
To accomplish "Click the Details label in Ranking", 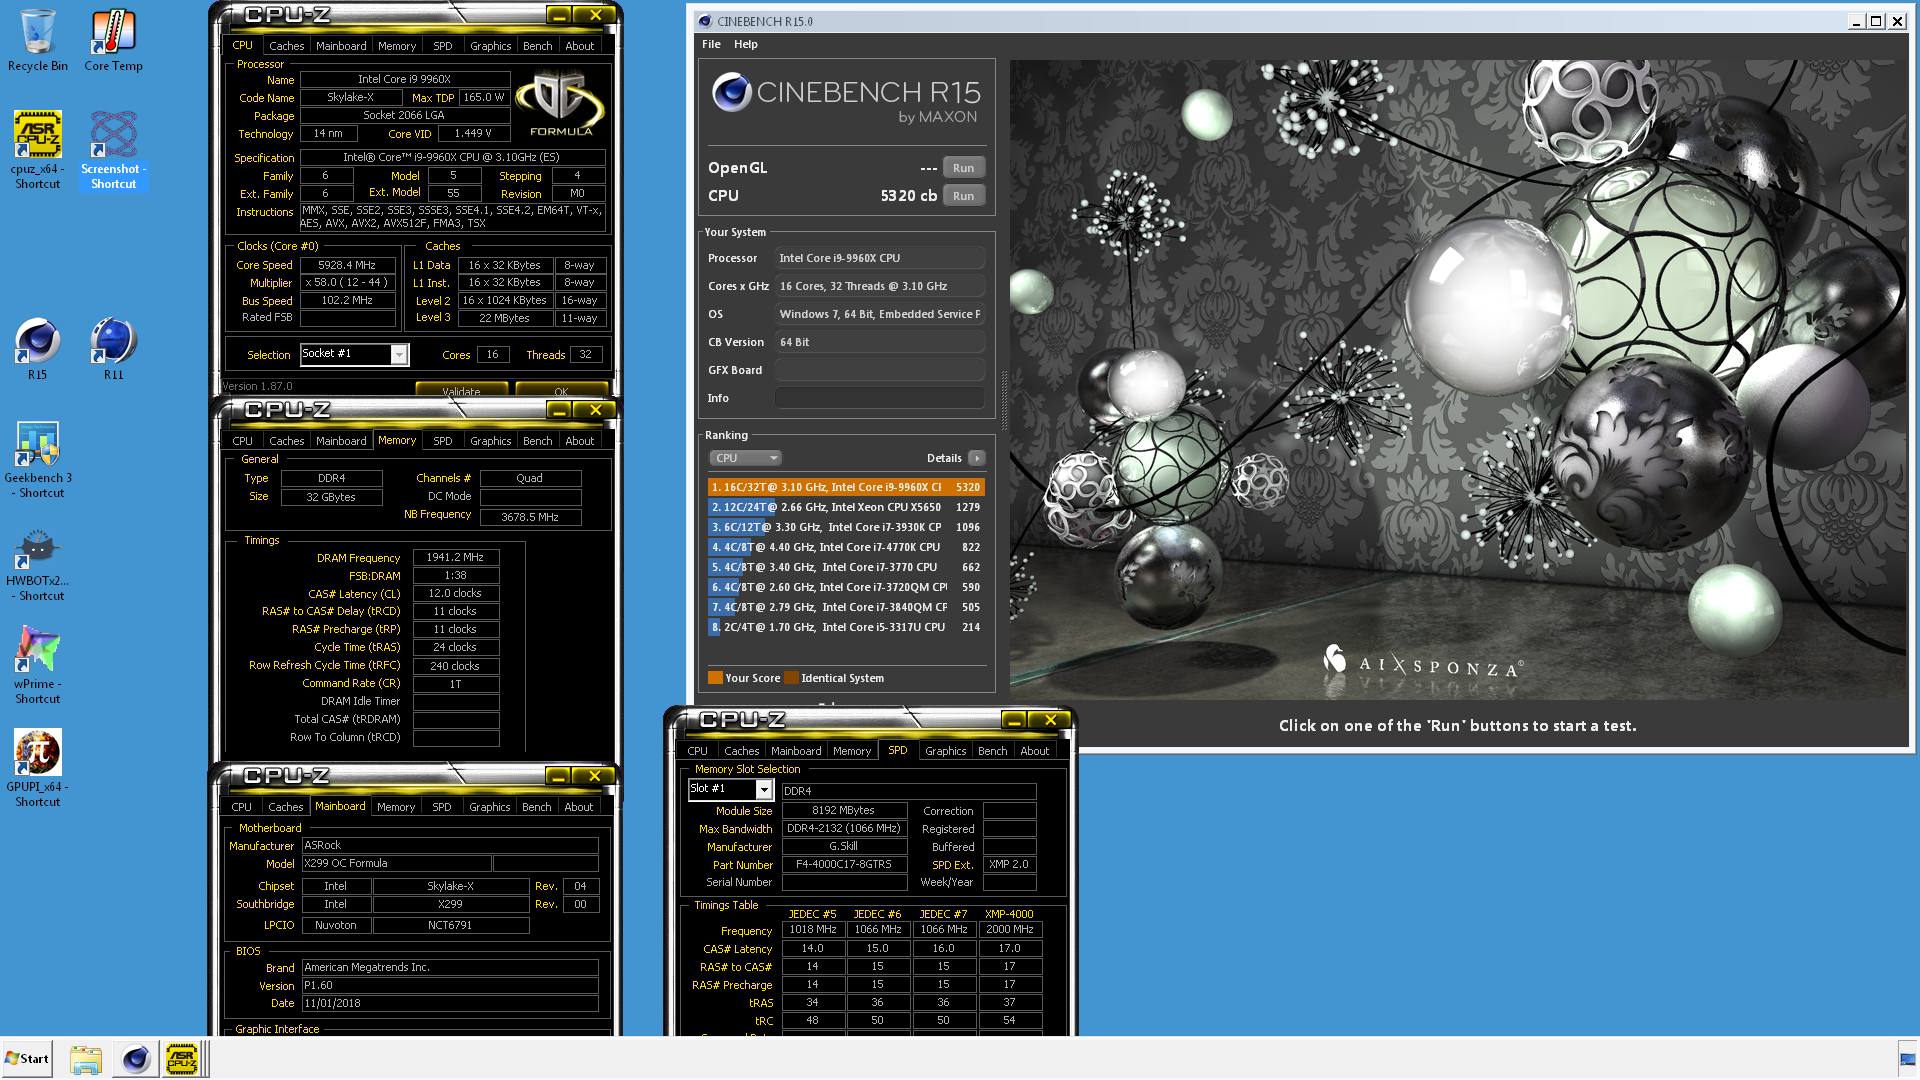I will (944, 458).
